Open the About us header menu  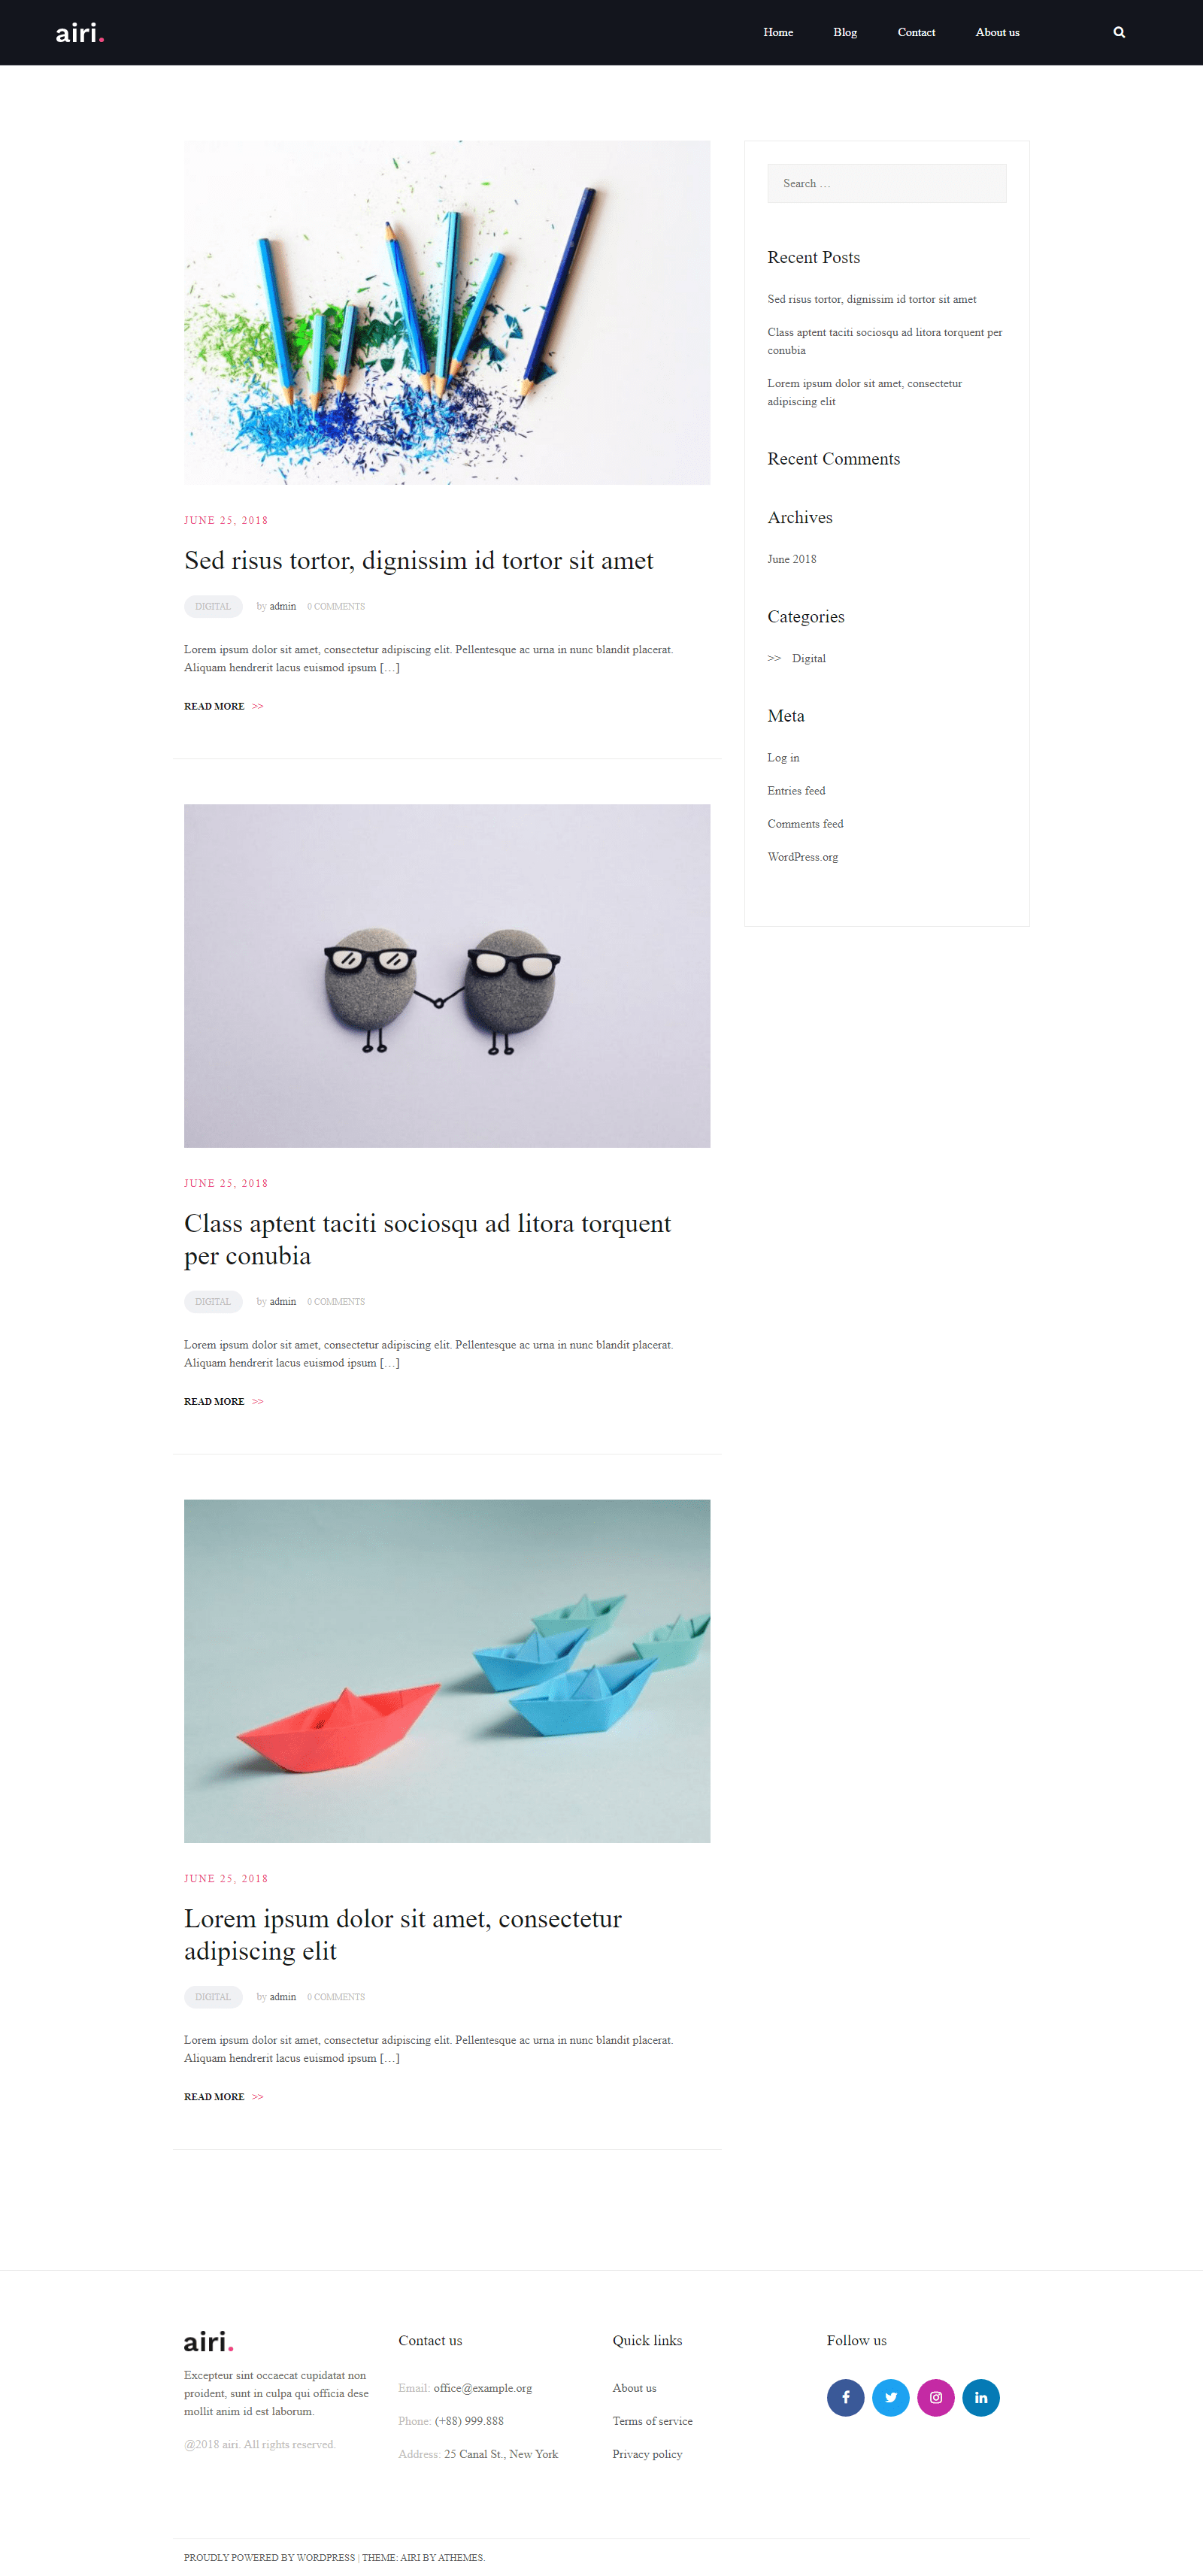(x=997, y=32)
